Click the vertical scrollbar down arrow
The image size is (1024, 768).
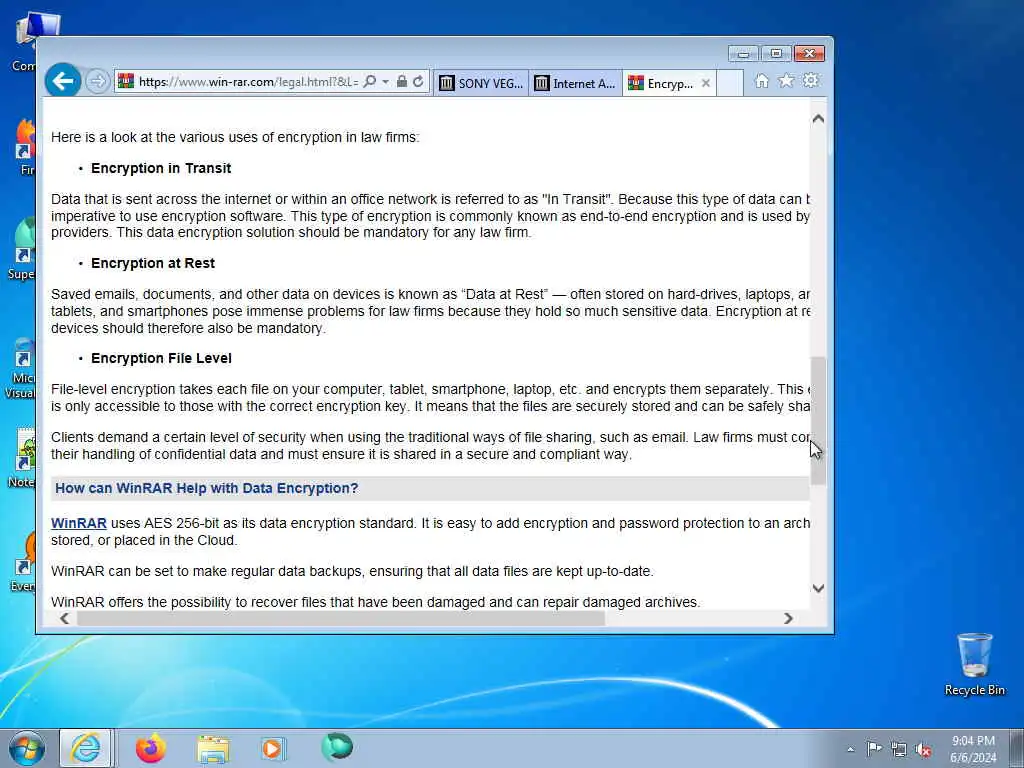[x=818, y=588]
